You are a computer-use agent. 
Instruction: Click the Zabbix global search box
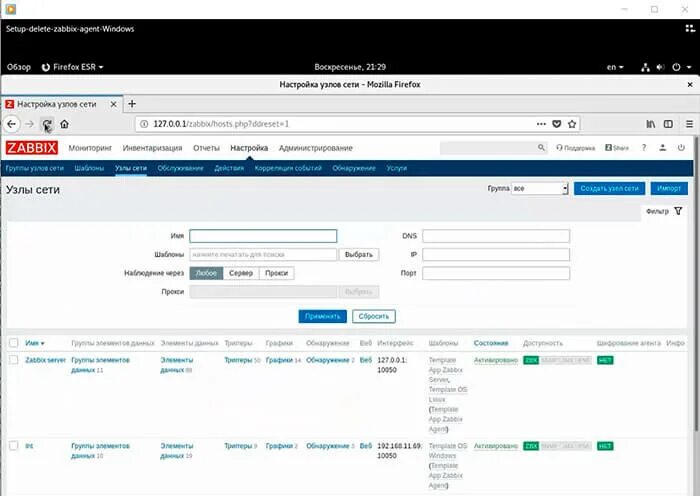click(488, 147)
